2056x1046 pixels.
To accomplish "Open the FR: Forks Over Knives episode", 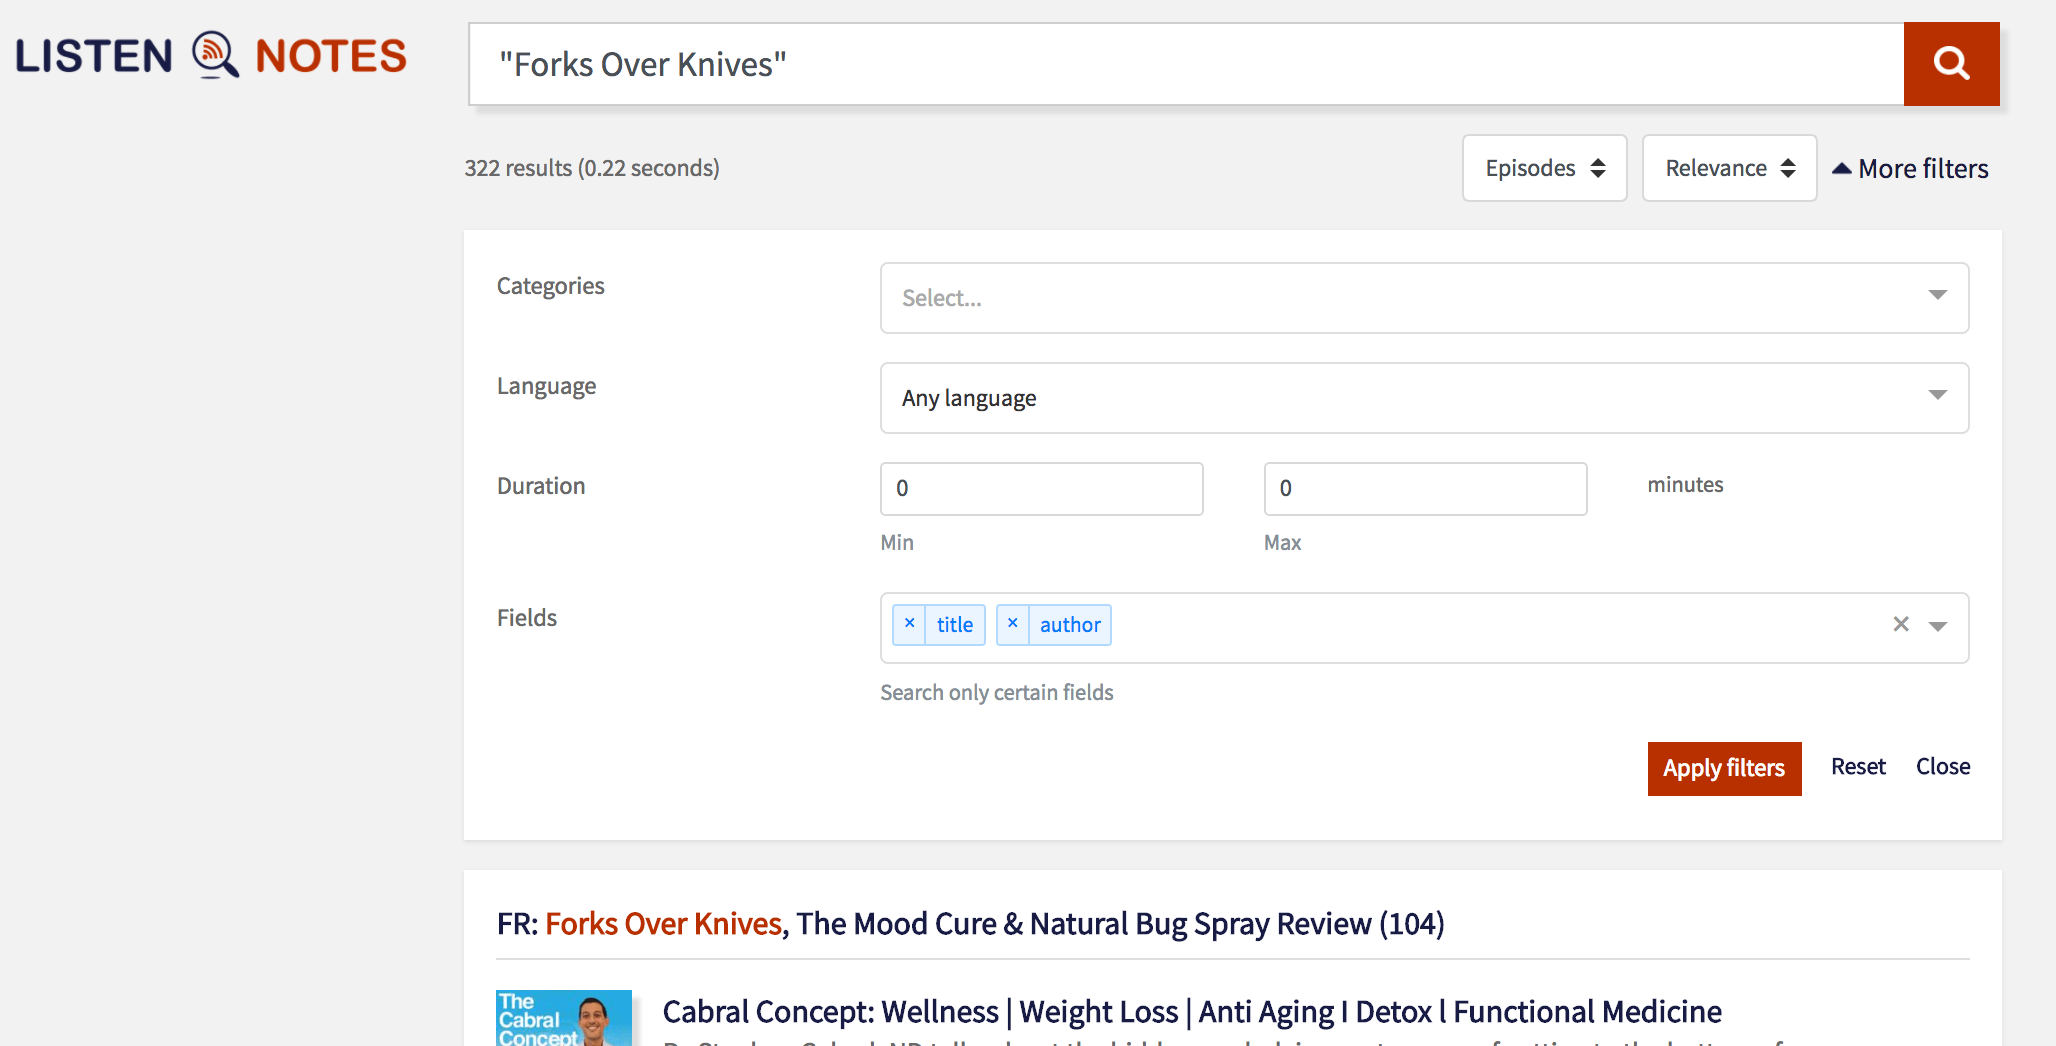I will tap(970, 924).
